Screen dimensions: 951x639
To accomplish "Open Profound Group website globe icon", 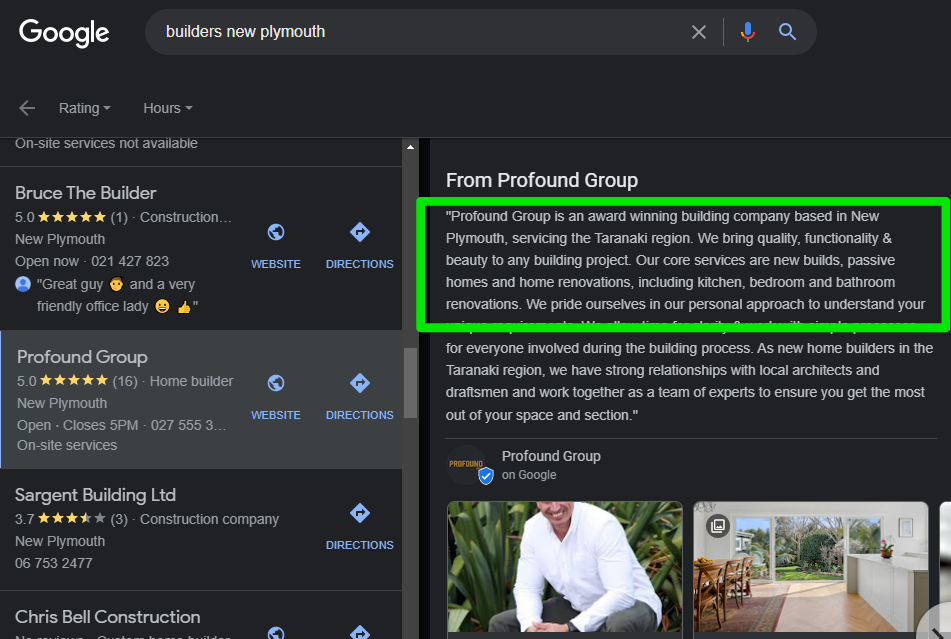I will pos(276,383).
